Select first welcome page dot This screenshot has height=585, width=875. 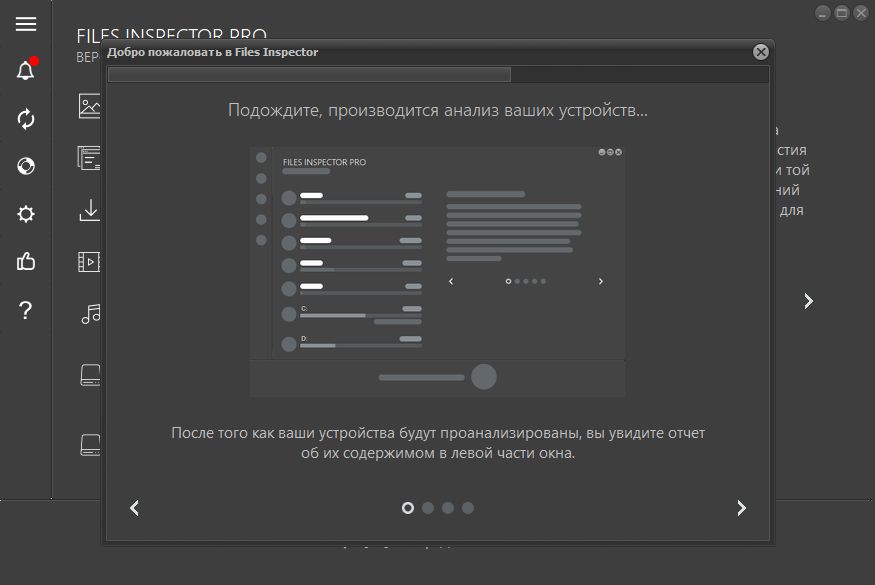point(408,508)
